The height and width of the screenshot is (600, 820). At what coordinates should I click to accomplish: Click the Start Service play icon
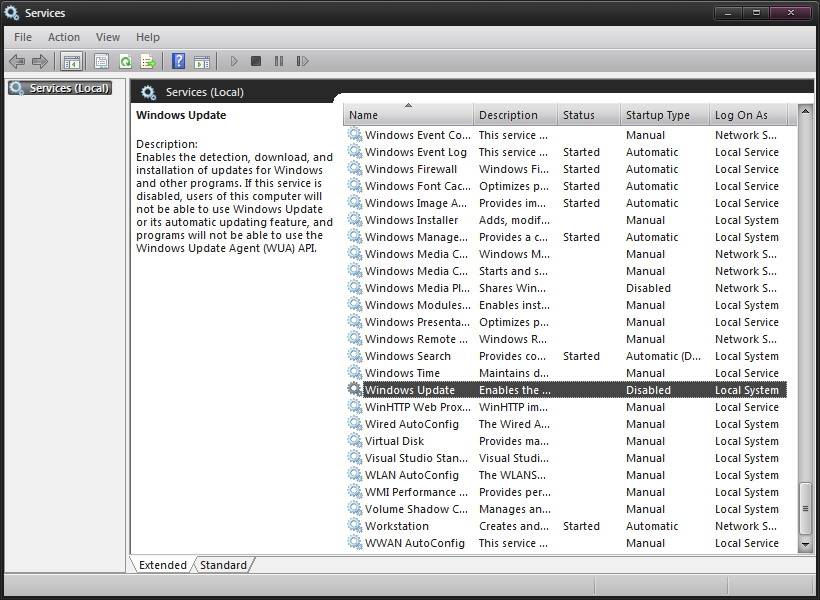[x=234, y=62]
